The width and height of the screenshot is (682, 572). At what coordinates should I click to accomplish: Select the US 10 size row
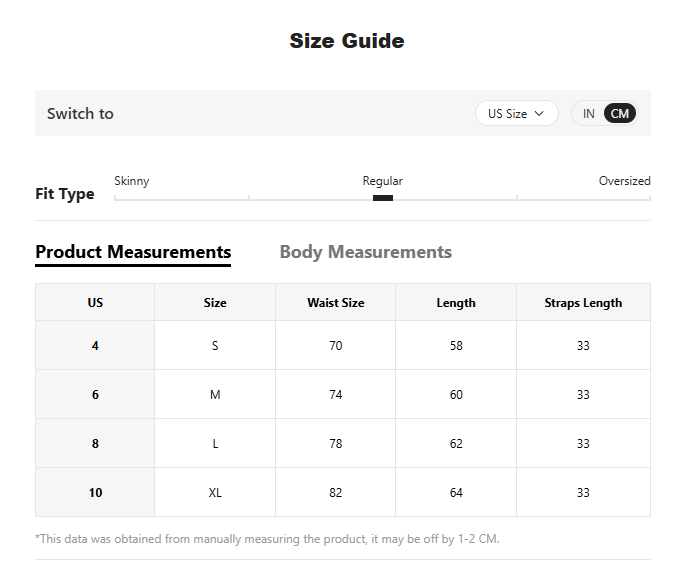(343, 492)
